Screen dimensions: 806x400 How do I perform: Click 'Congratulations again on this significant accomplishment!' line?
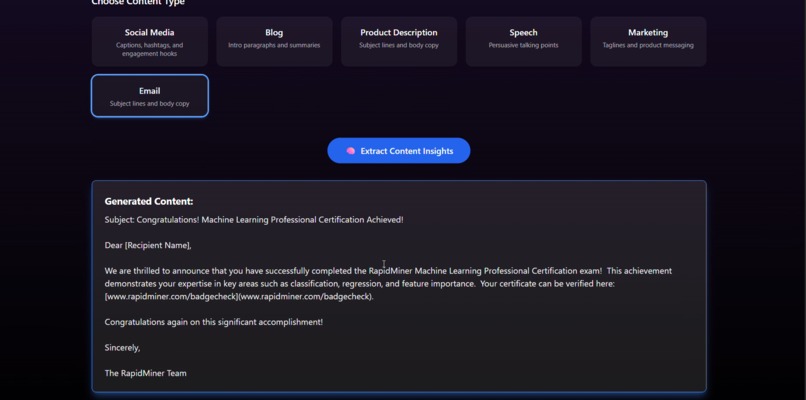click(x=214, y=322)
